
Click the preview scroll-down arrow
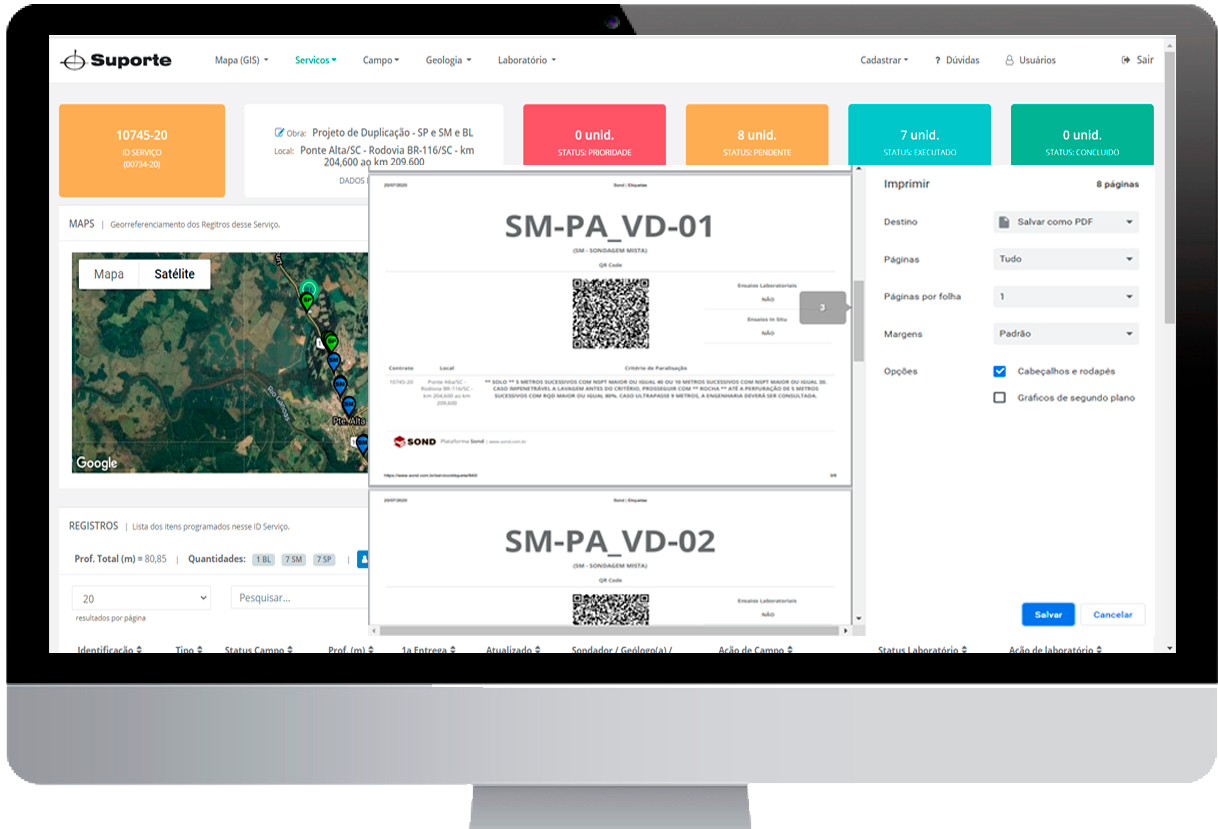[x=858, y=620]
